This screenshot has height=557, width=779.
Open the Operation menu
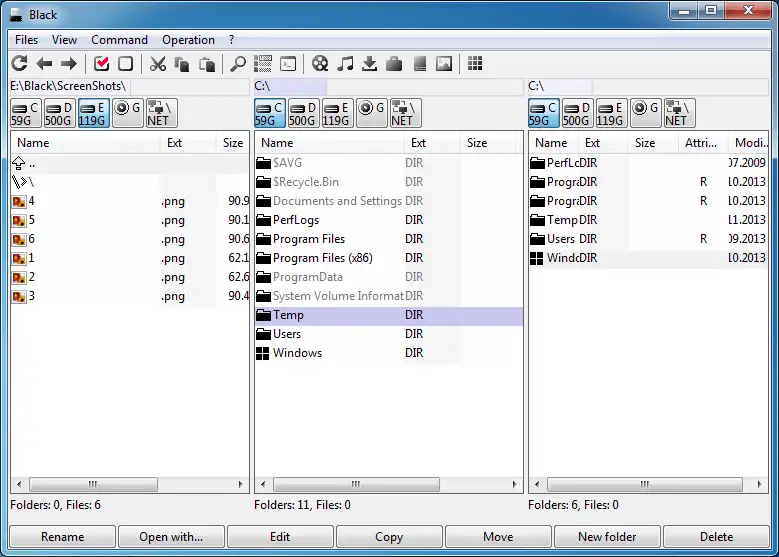coord(188,40)
